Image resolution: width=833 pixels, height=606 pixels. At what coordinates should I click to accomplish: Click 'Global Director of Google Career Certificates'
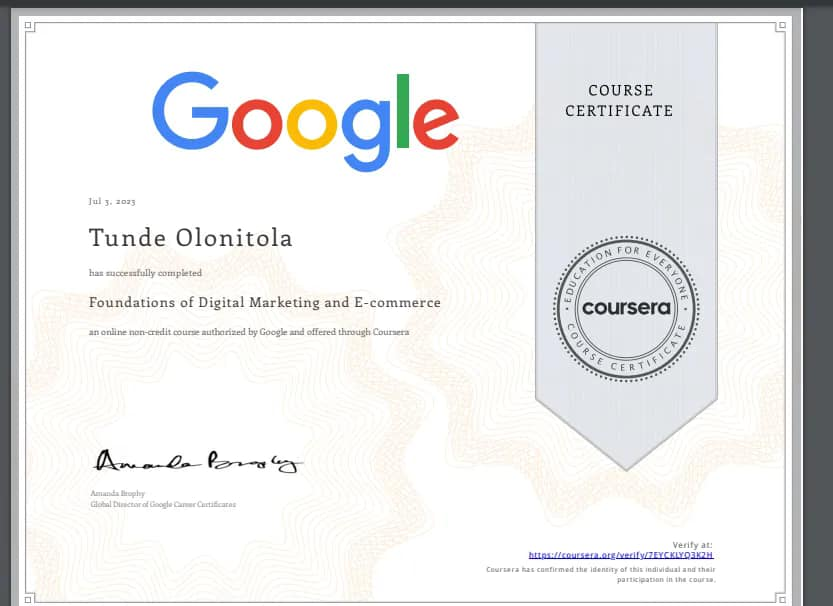click(163, 505)
